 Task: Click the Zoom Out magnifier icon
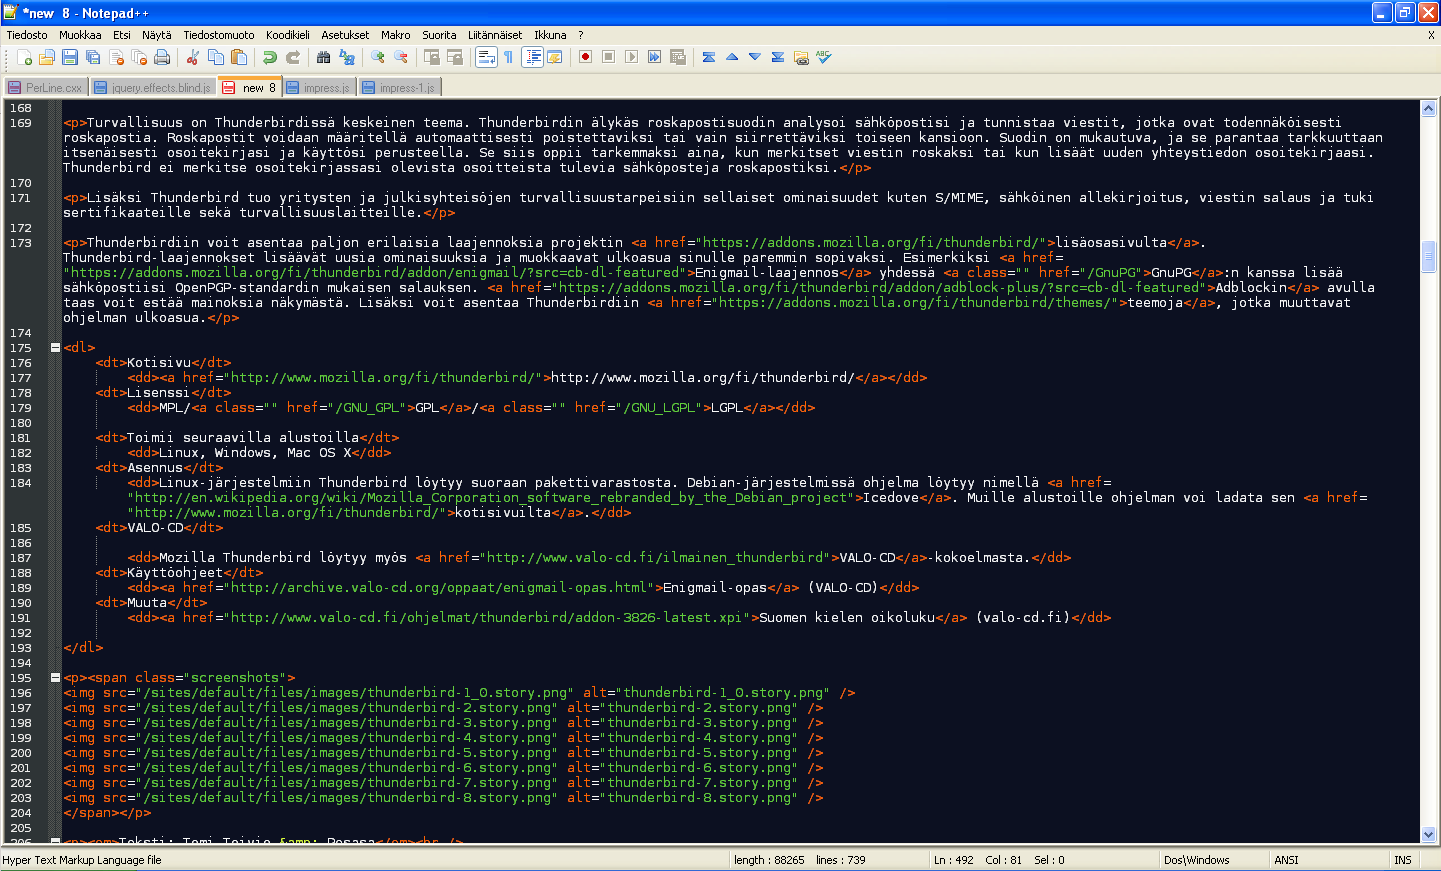[x=401, y=57]
